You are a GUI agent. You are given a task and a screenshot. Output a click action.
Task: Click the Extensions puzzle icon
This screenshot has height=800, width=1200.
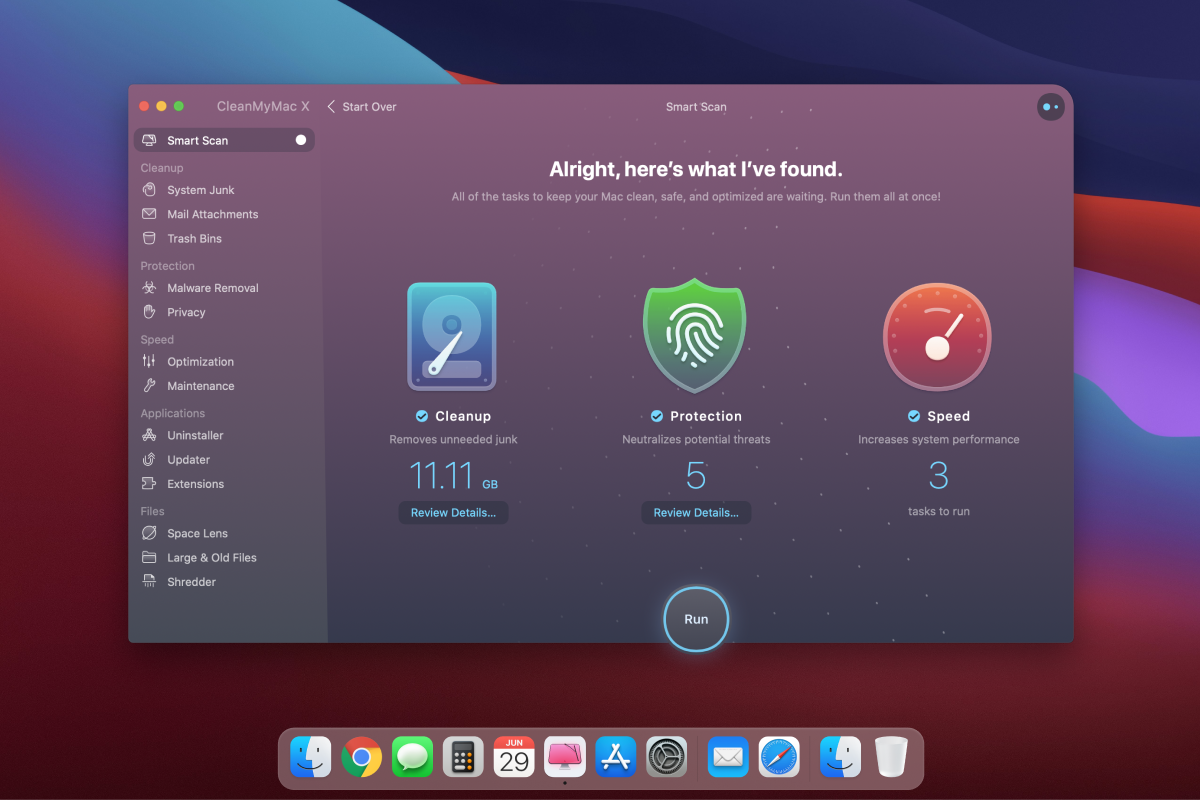tap(149, 484)
